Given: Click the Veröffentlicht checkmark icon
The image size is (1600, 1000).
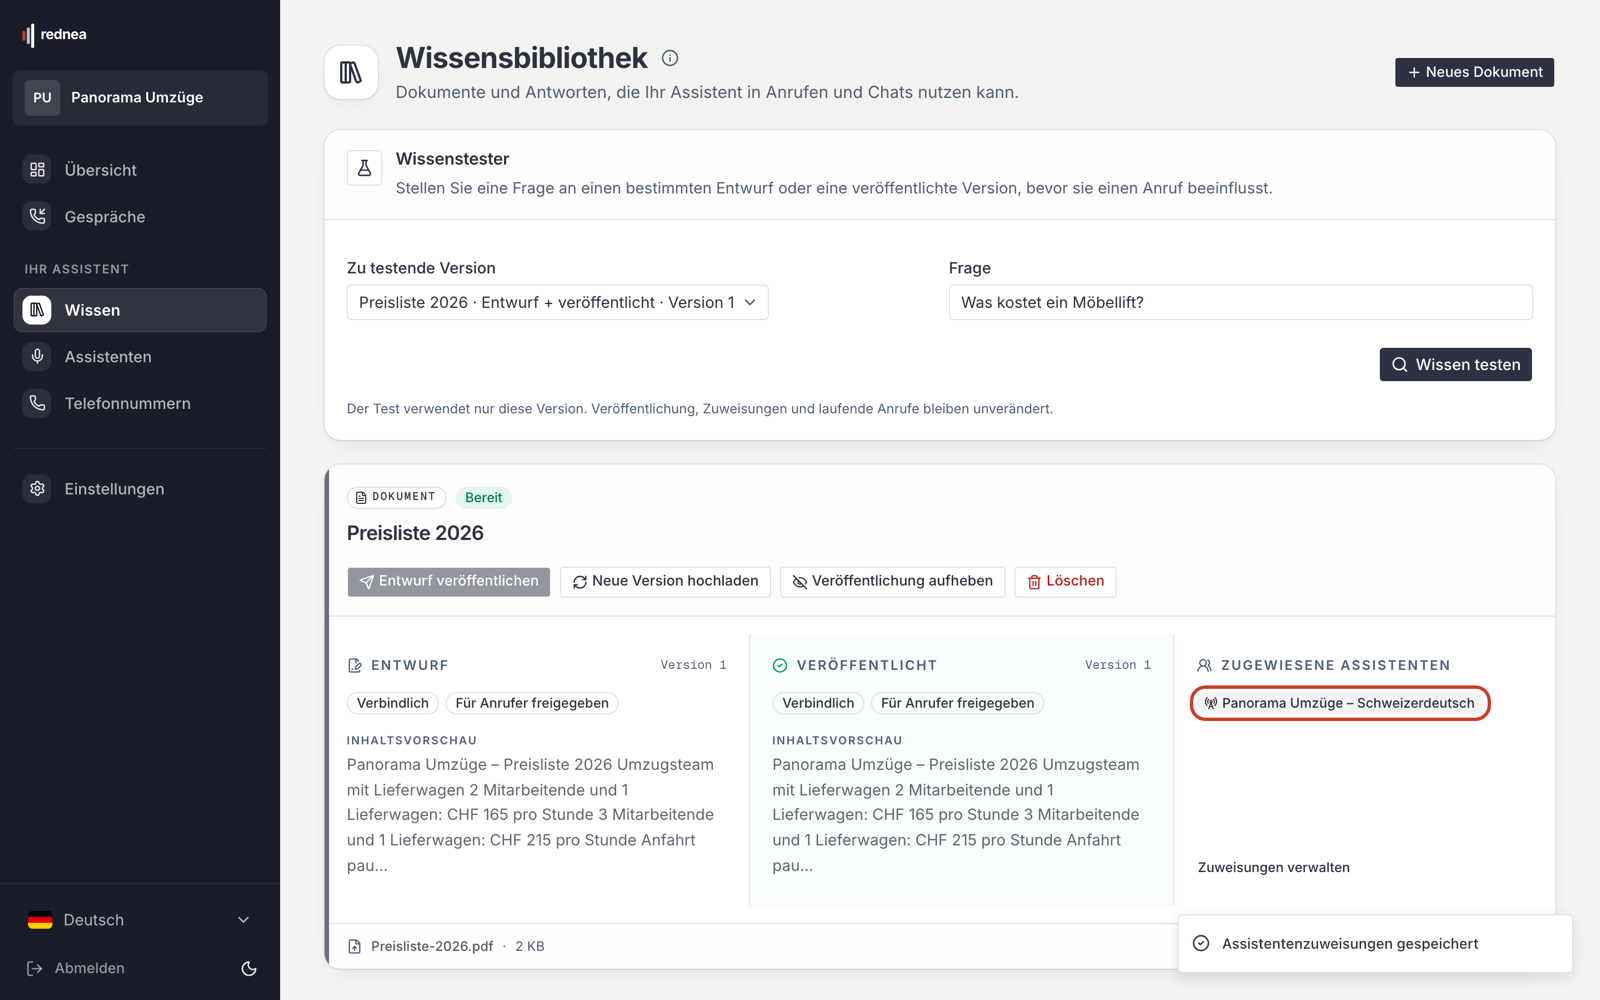Looking at the screenshot, I should coord(780,665).
